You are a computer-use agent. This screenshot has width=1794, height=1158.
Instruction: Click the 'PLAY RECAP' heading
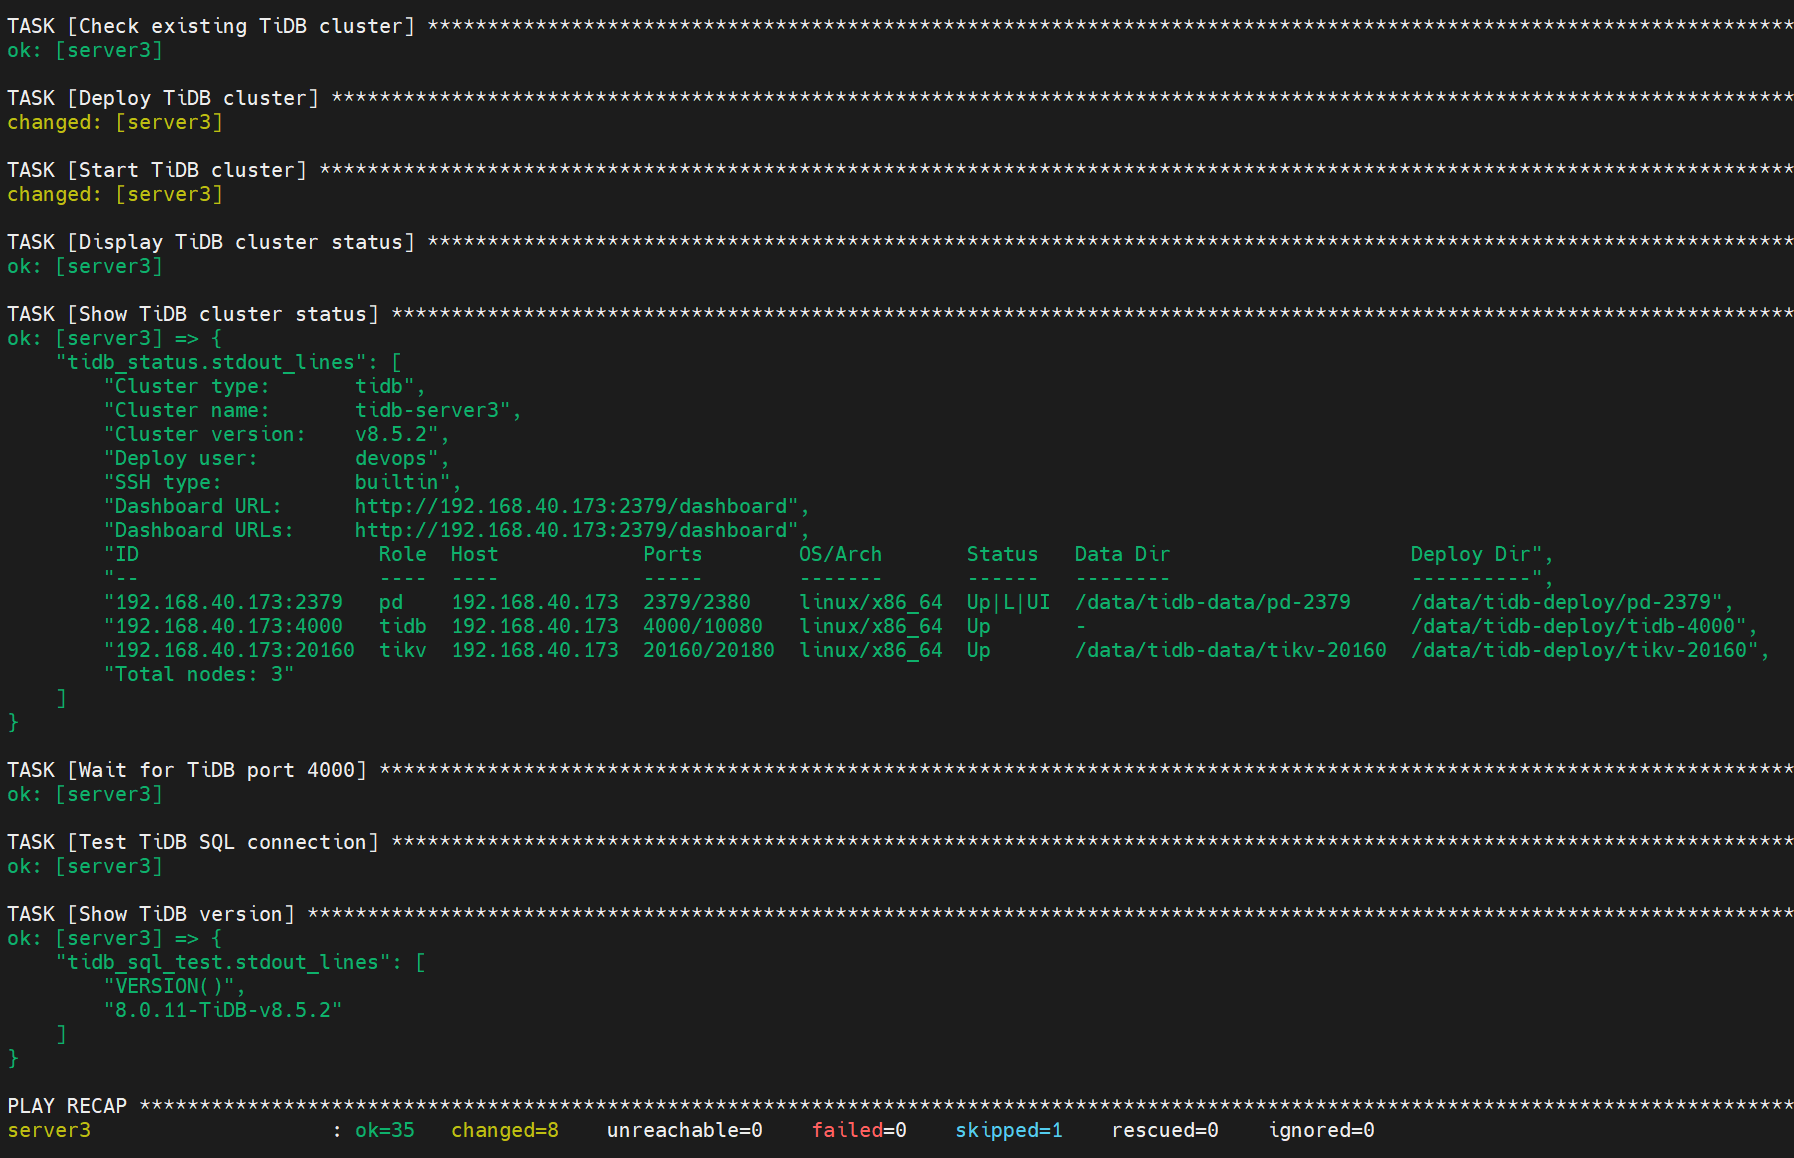tap(67, 1106)
